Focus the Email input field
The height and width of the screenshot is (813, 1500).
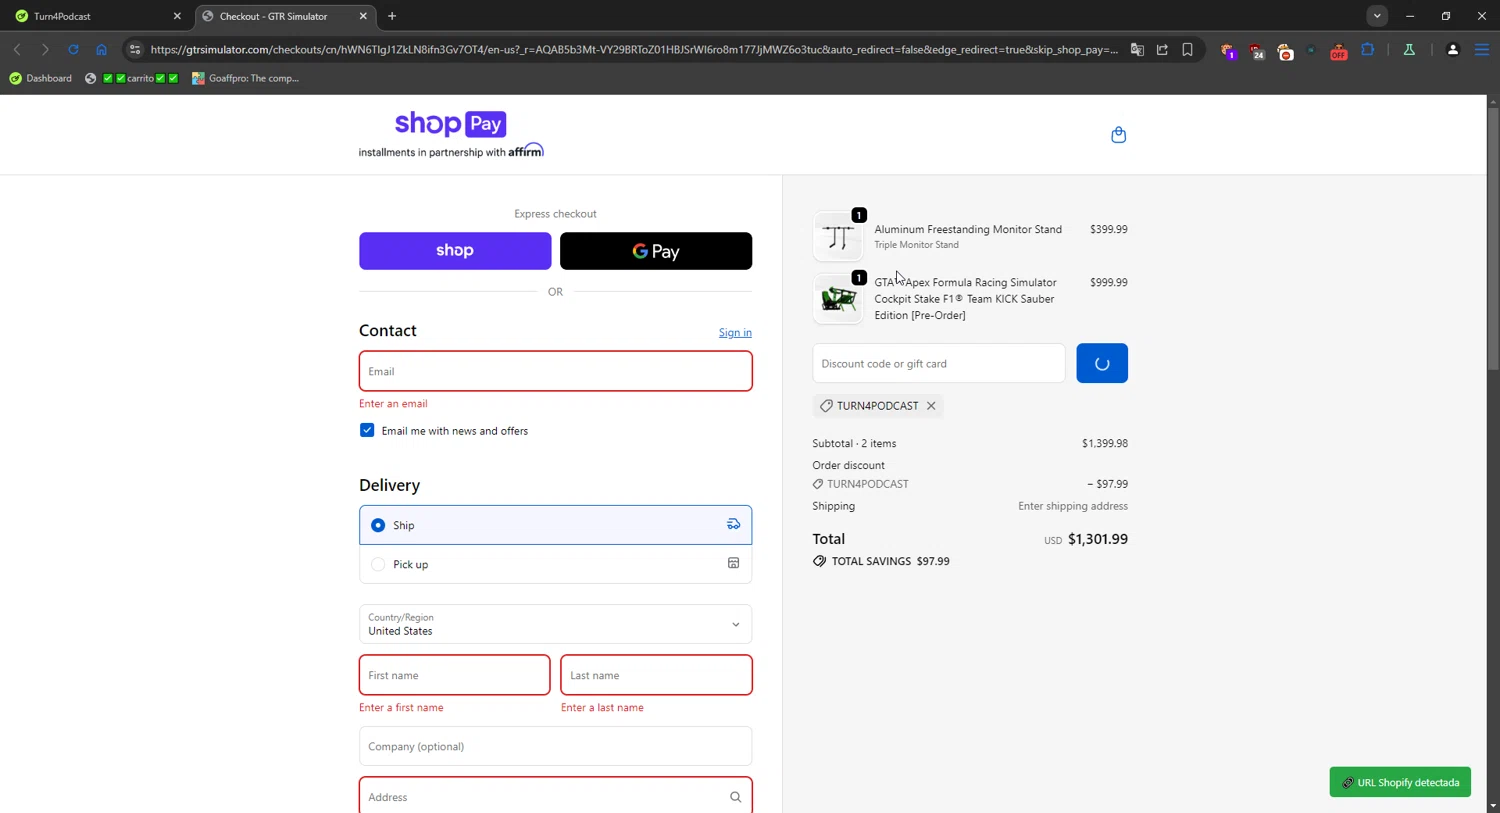pyautogui.click(x=555, y=371)
